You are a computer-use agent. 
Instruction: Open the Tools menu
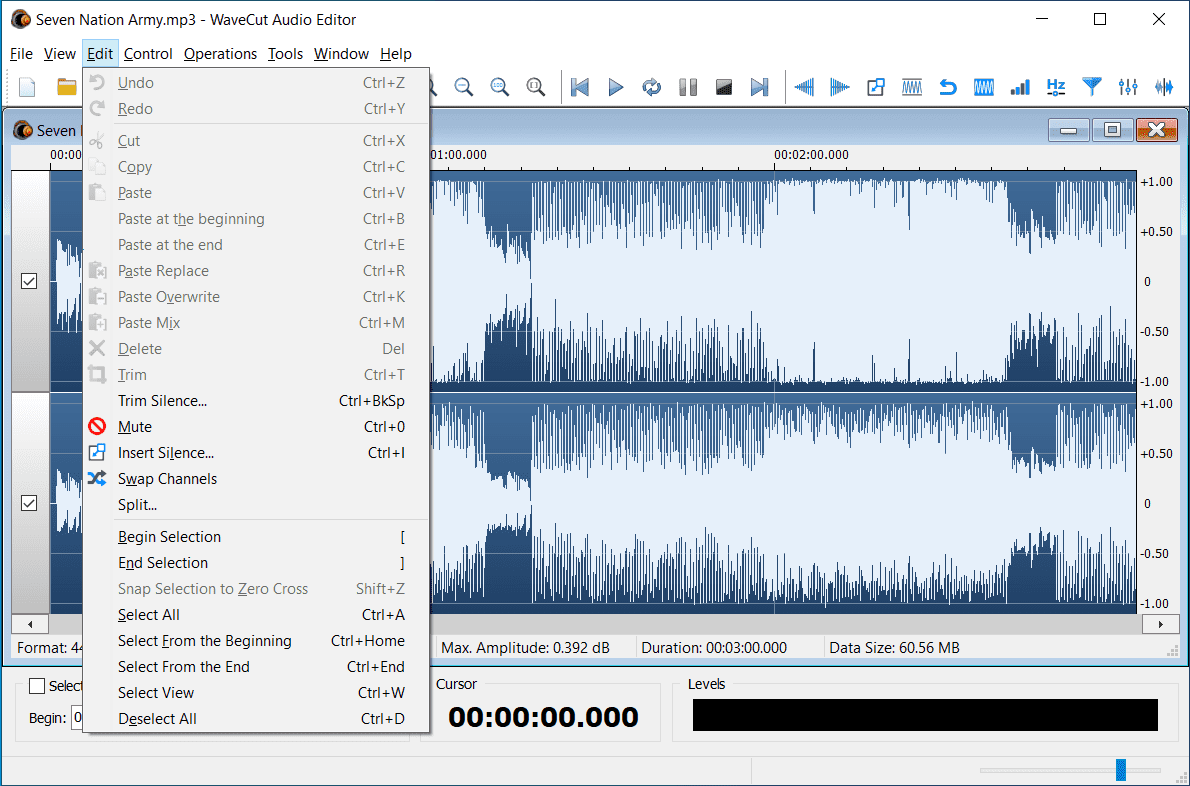click(x=285, y=54)
